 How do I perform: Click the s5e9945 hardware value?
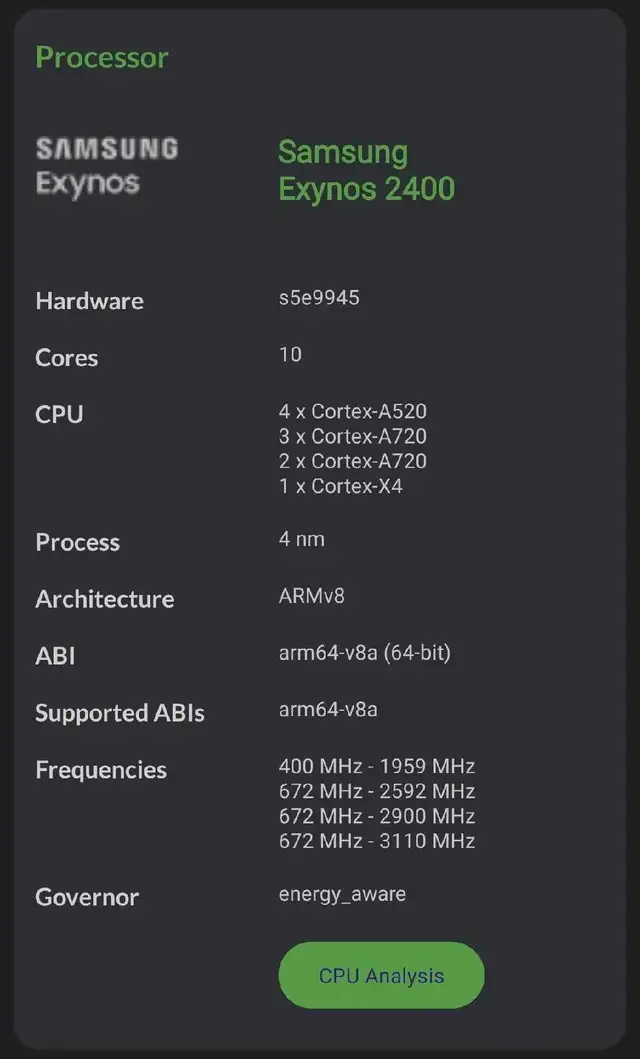coord(319,298)
